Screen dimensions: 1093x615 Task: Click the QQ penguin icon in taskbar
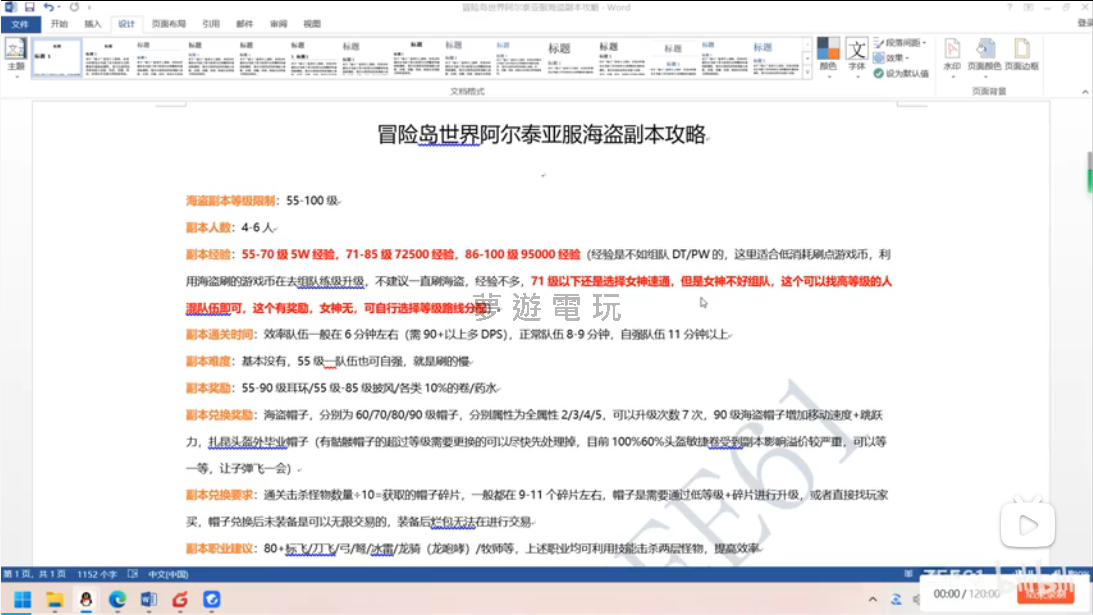tap(86, 598)
